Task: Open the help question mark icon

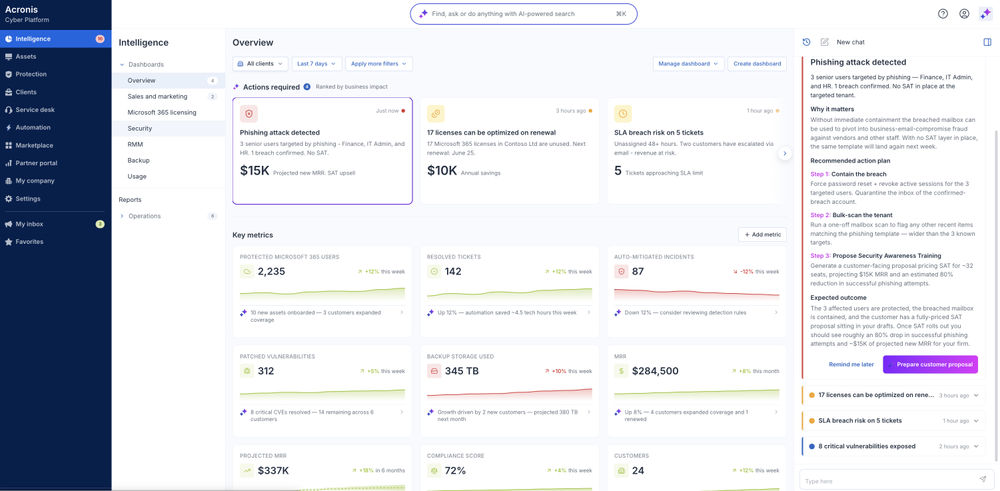Action: click(943, 14)
